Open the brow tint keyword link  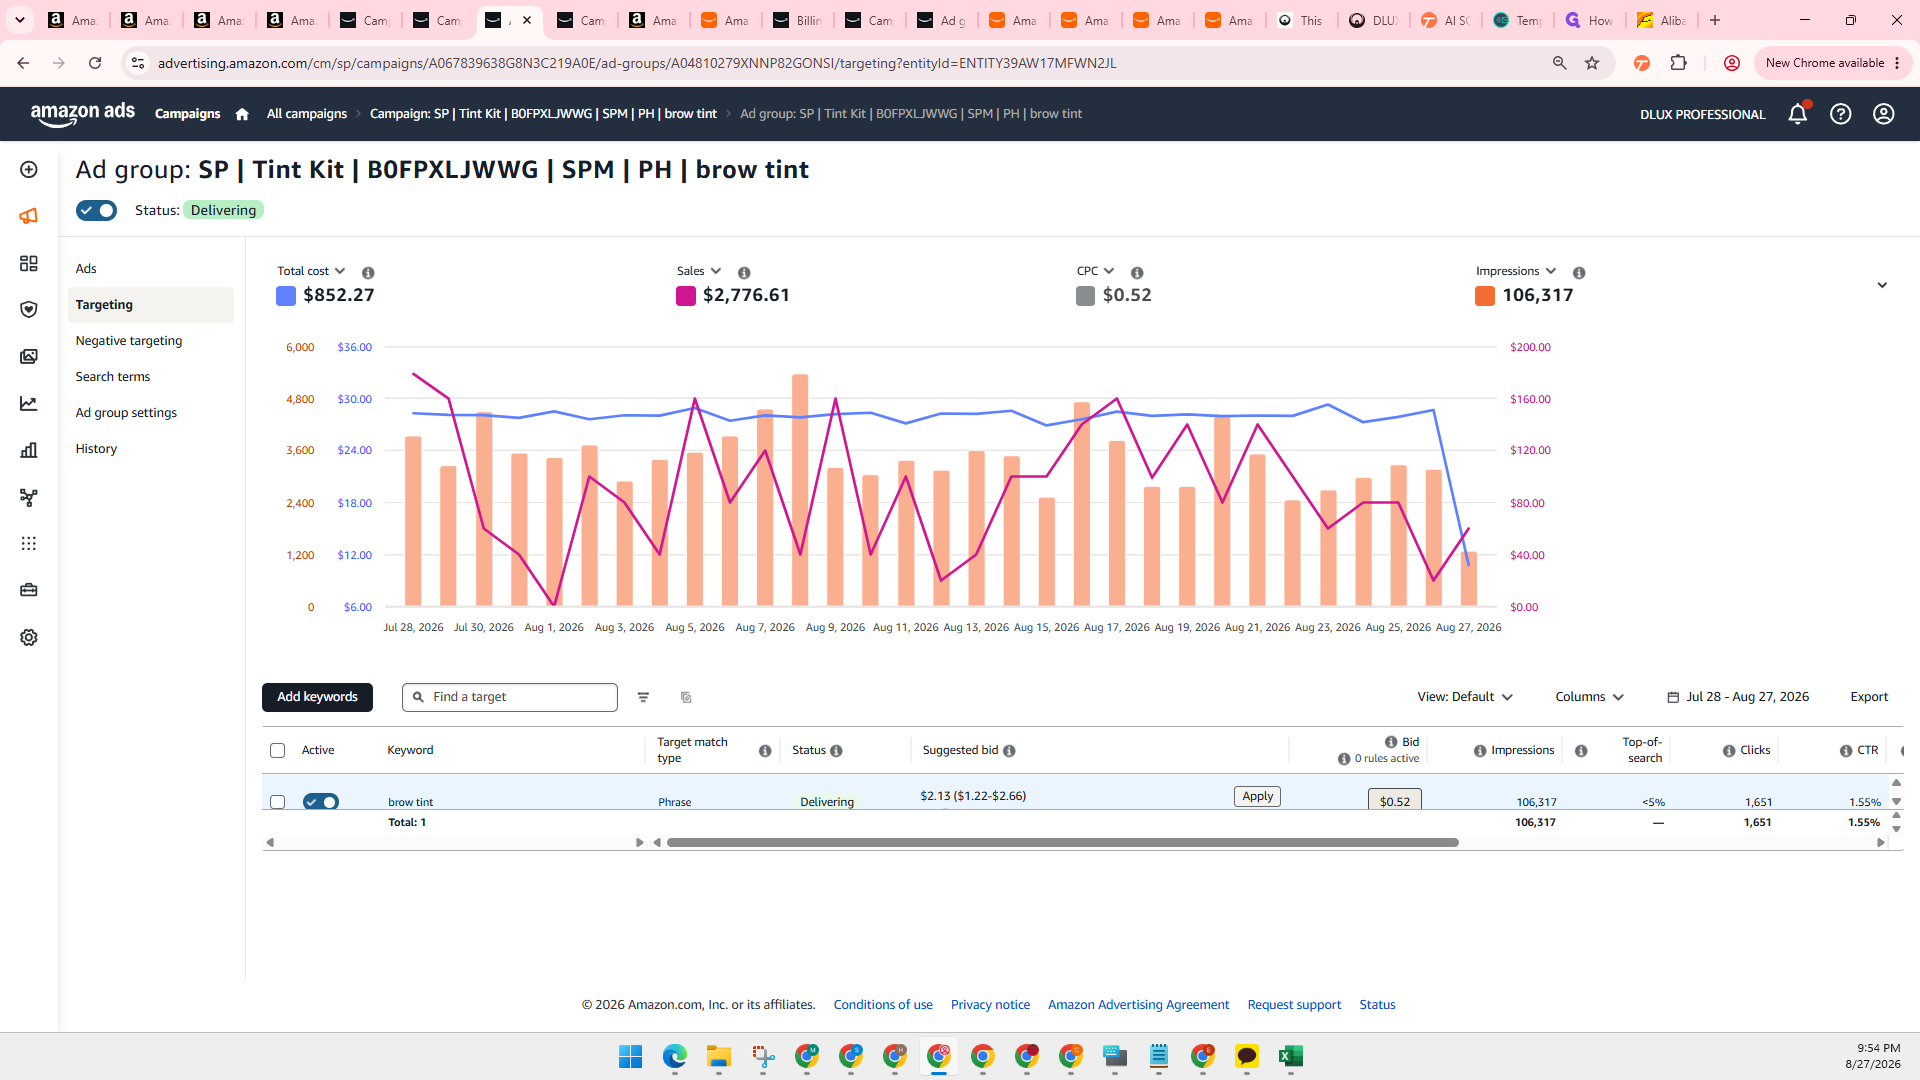410,802
